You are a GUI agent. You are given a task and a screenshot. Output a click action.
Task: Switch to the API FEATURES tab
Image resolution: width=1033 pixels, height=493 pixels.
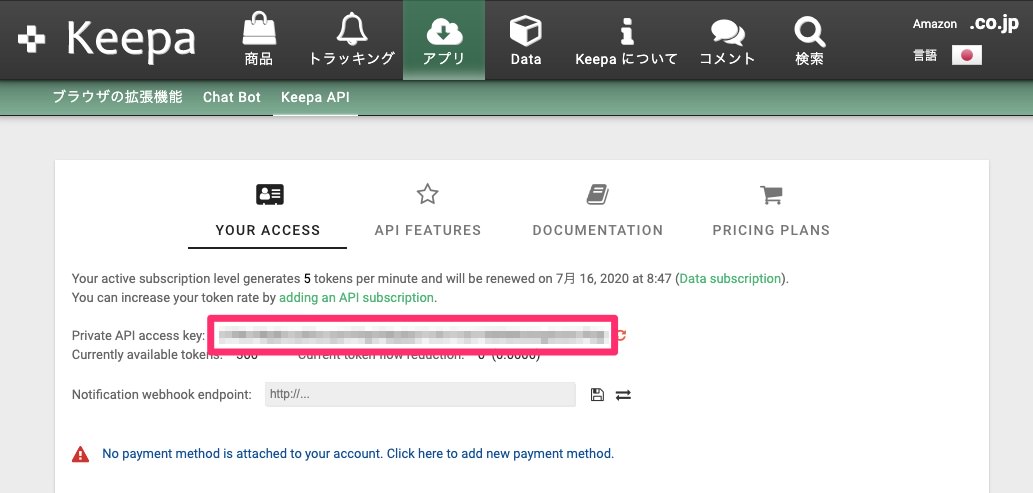[x=428, y=211]
